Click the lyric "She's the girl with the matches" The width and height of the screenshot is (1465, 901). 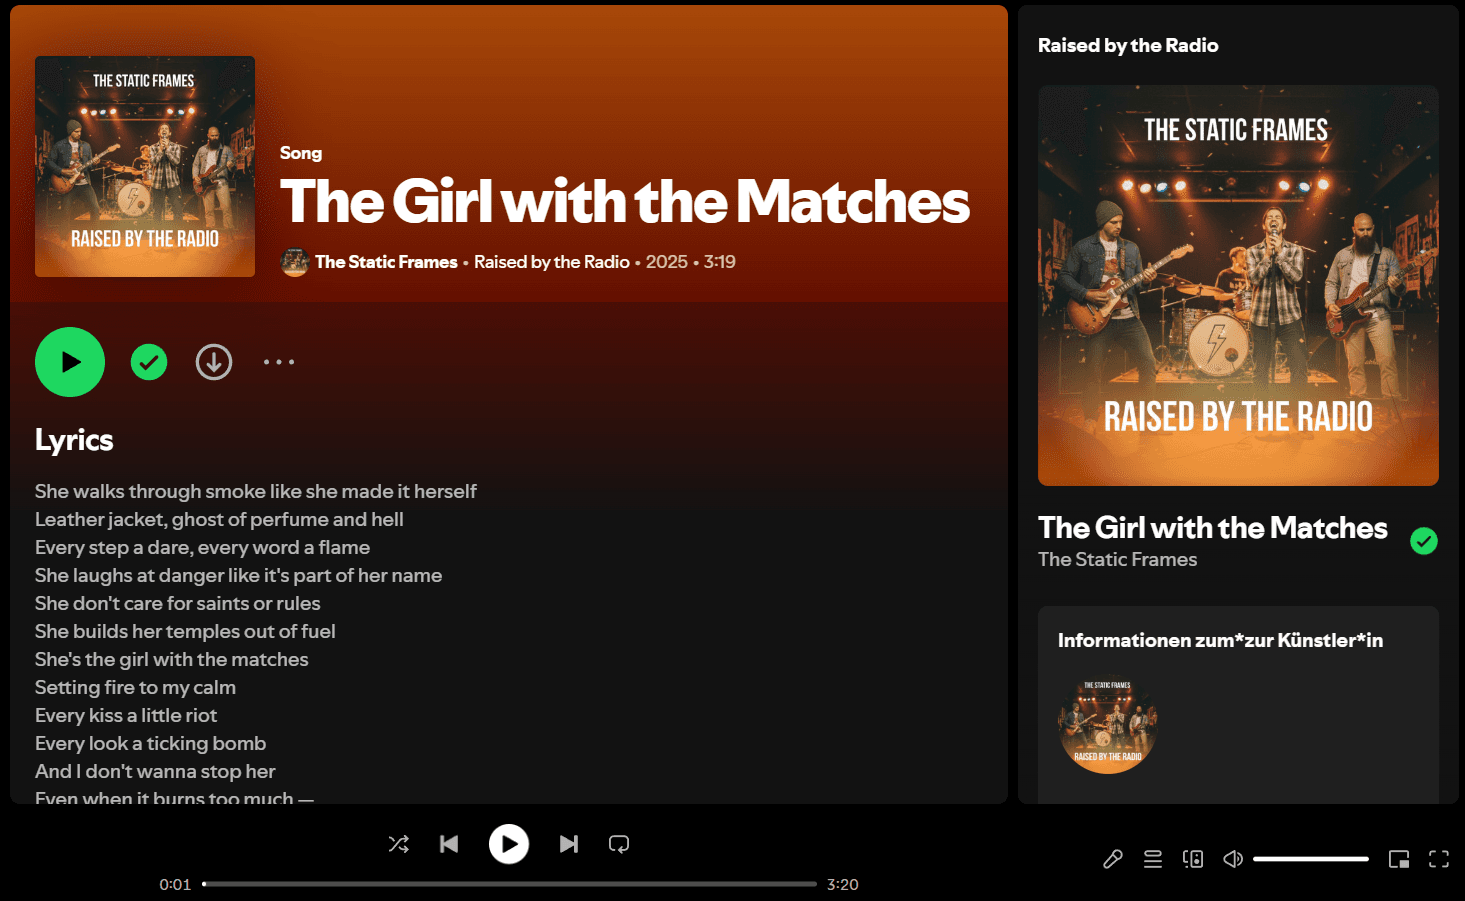[x=172, y=659]
